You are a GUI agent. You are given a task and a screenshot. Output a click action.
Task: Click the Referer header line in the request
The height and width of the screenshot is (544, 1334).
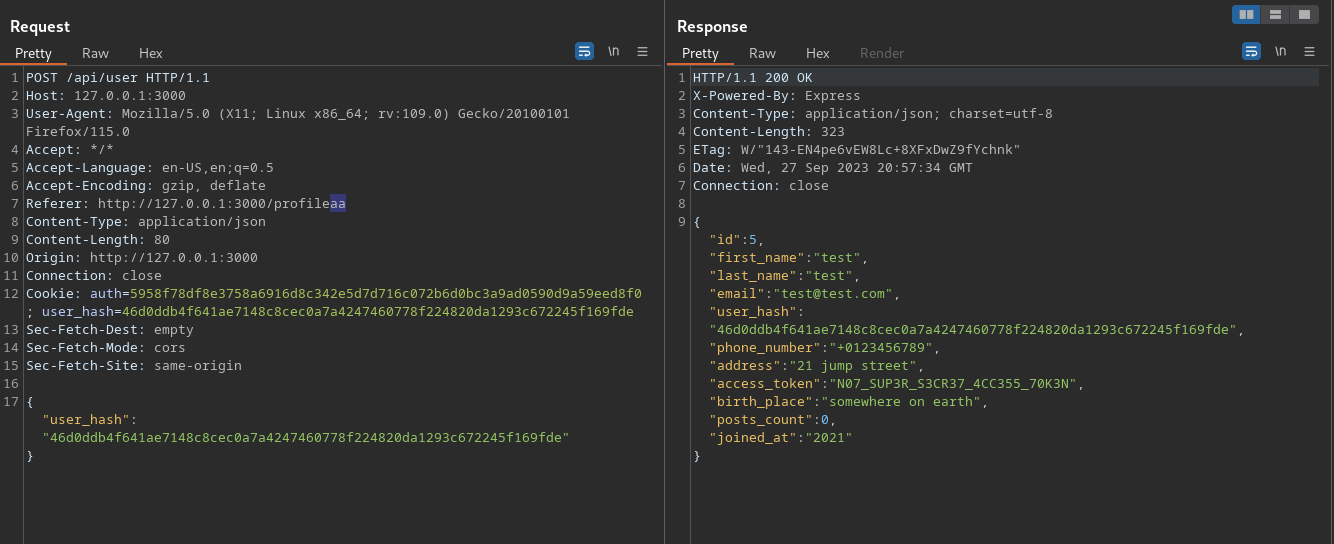click(x=185, y=204)
